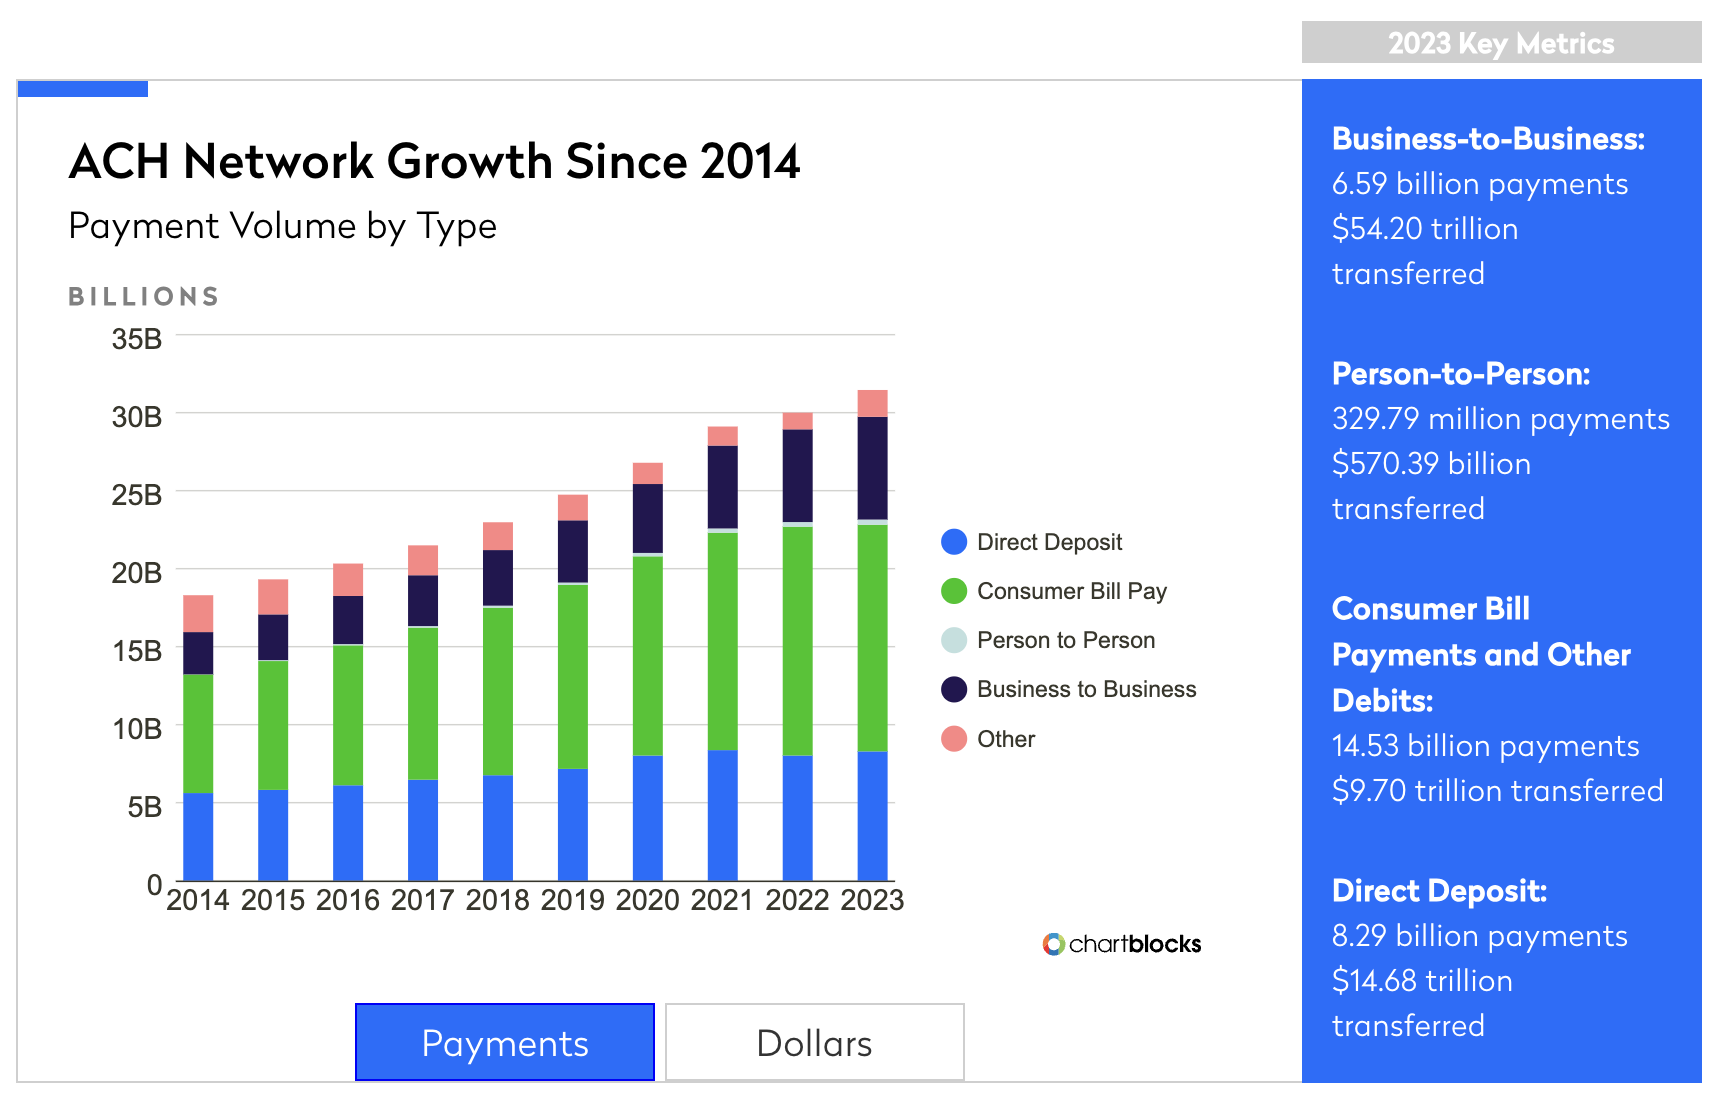The image size is (1726, 1118).
Task: Click the 2020 Consumer Bill Pay segment
Action: click(x=648, y=656)
